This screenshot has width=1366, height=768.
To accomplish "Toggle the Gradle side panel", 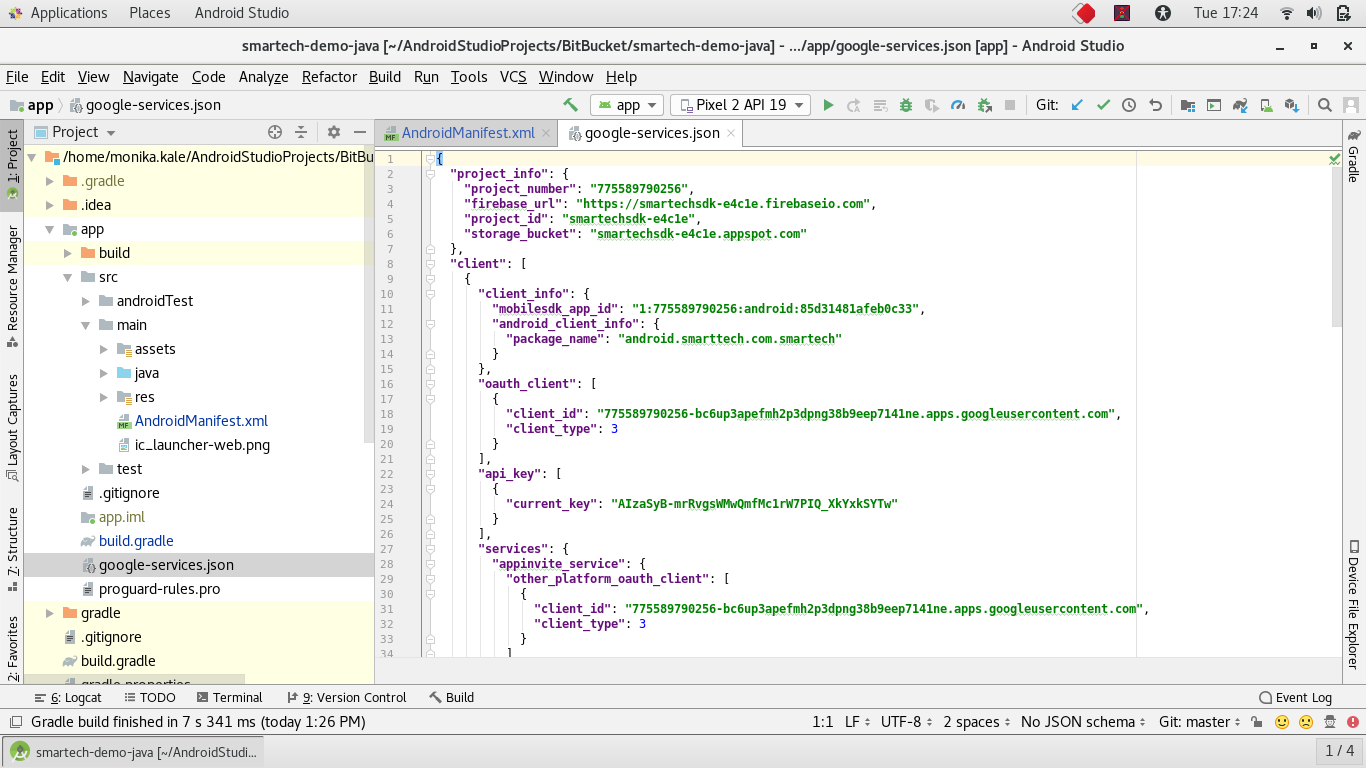I will (1353, 156).
